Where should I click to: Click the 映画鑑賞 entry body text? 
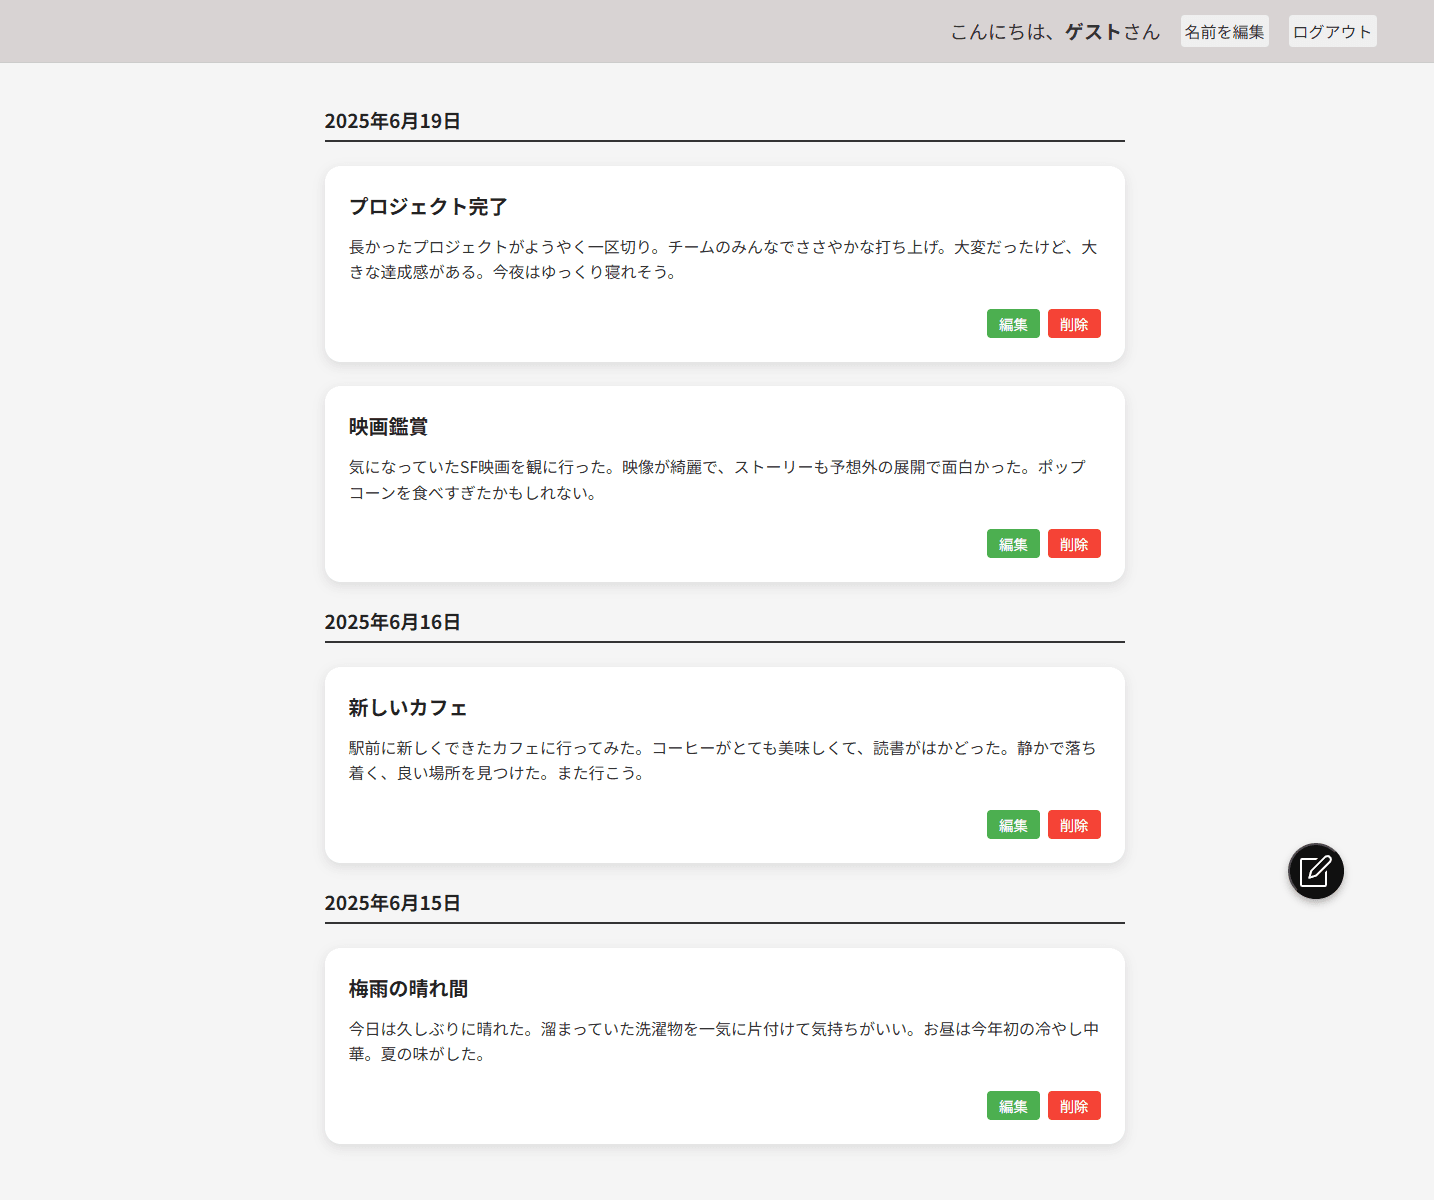click(716, 480)
